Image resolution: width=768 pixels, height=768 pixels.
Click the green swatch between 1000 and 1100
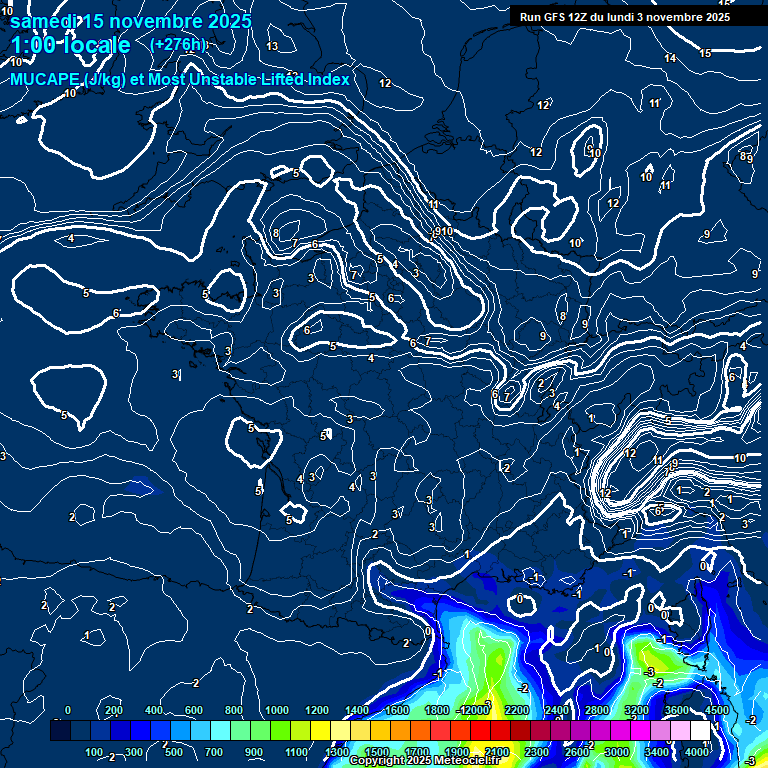tap(280, 730)
